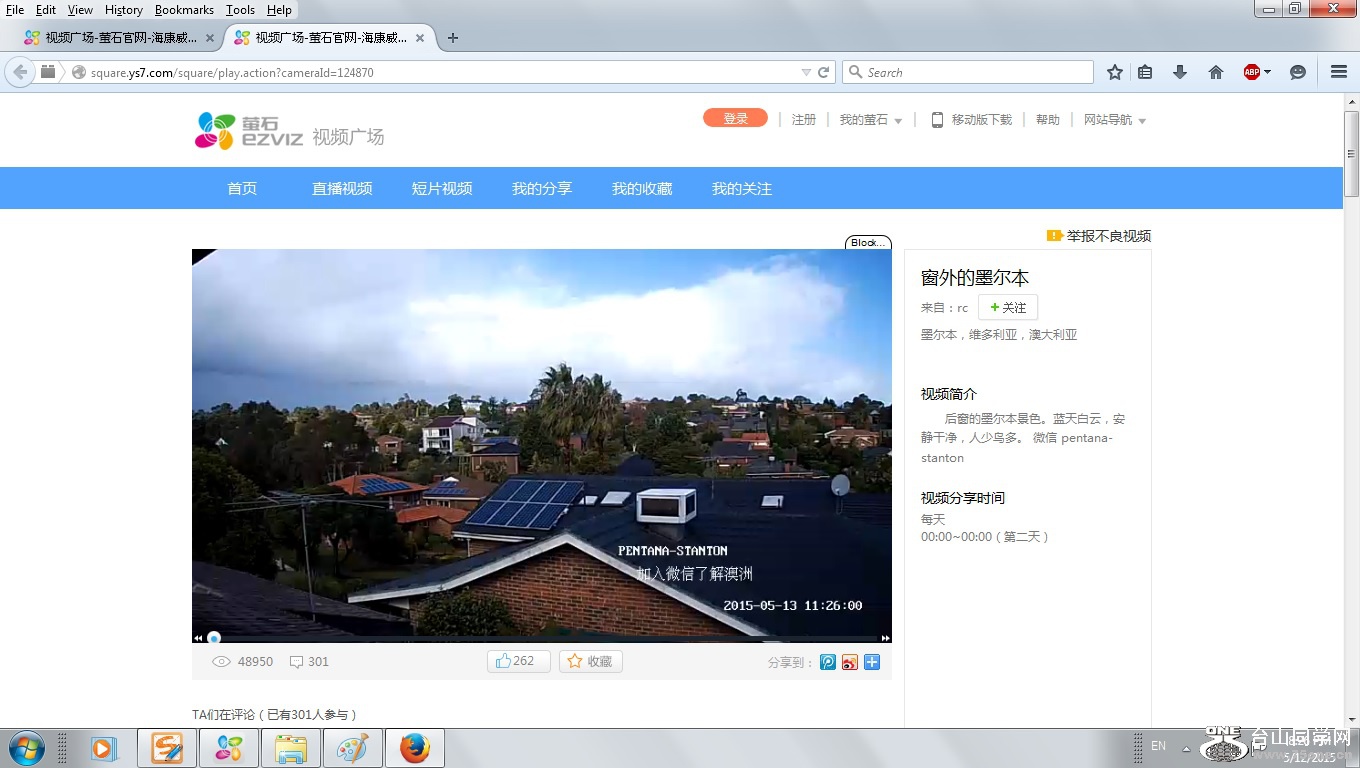1360x768 pixels.
Task: Share to Weibo with the red icon
Action: click(850, 662)
